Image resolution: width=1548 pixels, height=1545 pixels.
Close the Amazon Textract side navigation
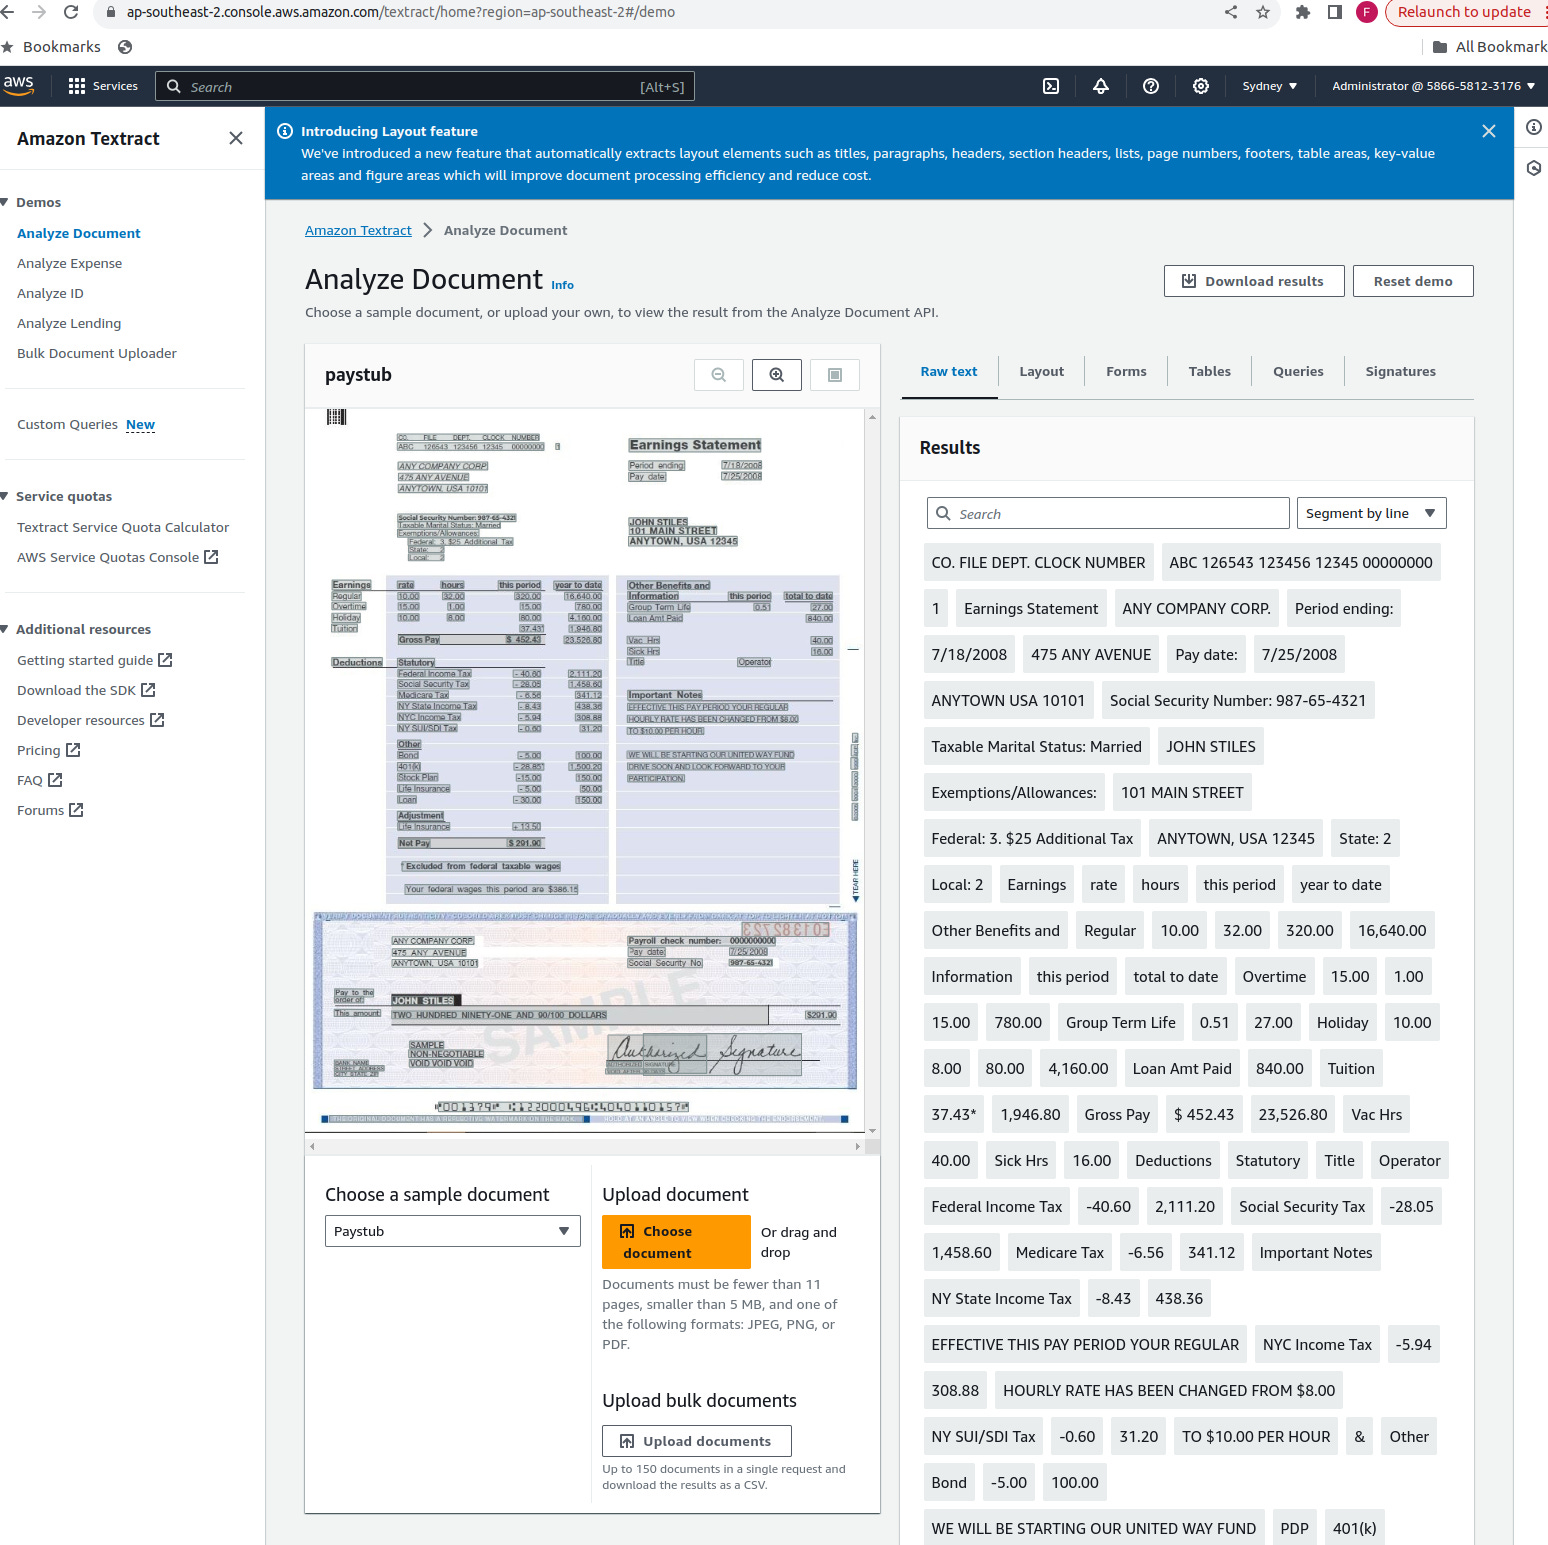(x=236, y=138)
